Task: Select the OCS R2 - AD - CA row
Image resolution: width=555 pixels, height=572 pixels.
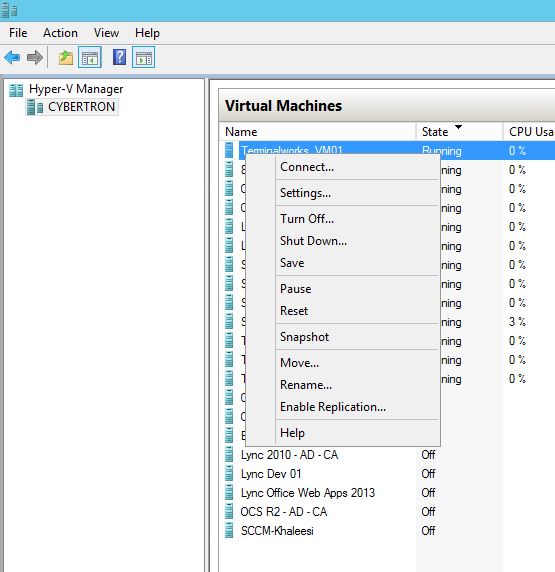Action: (387, 512)
